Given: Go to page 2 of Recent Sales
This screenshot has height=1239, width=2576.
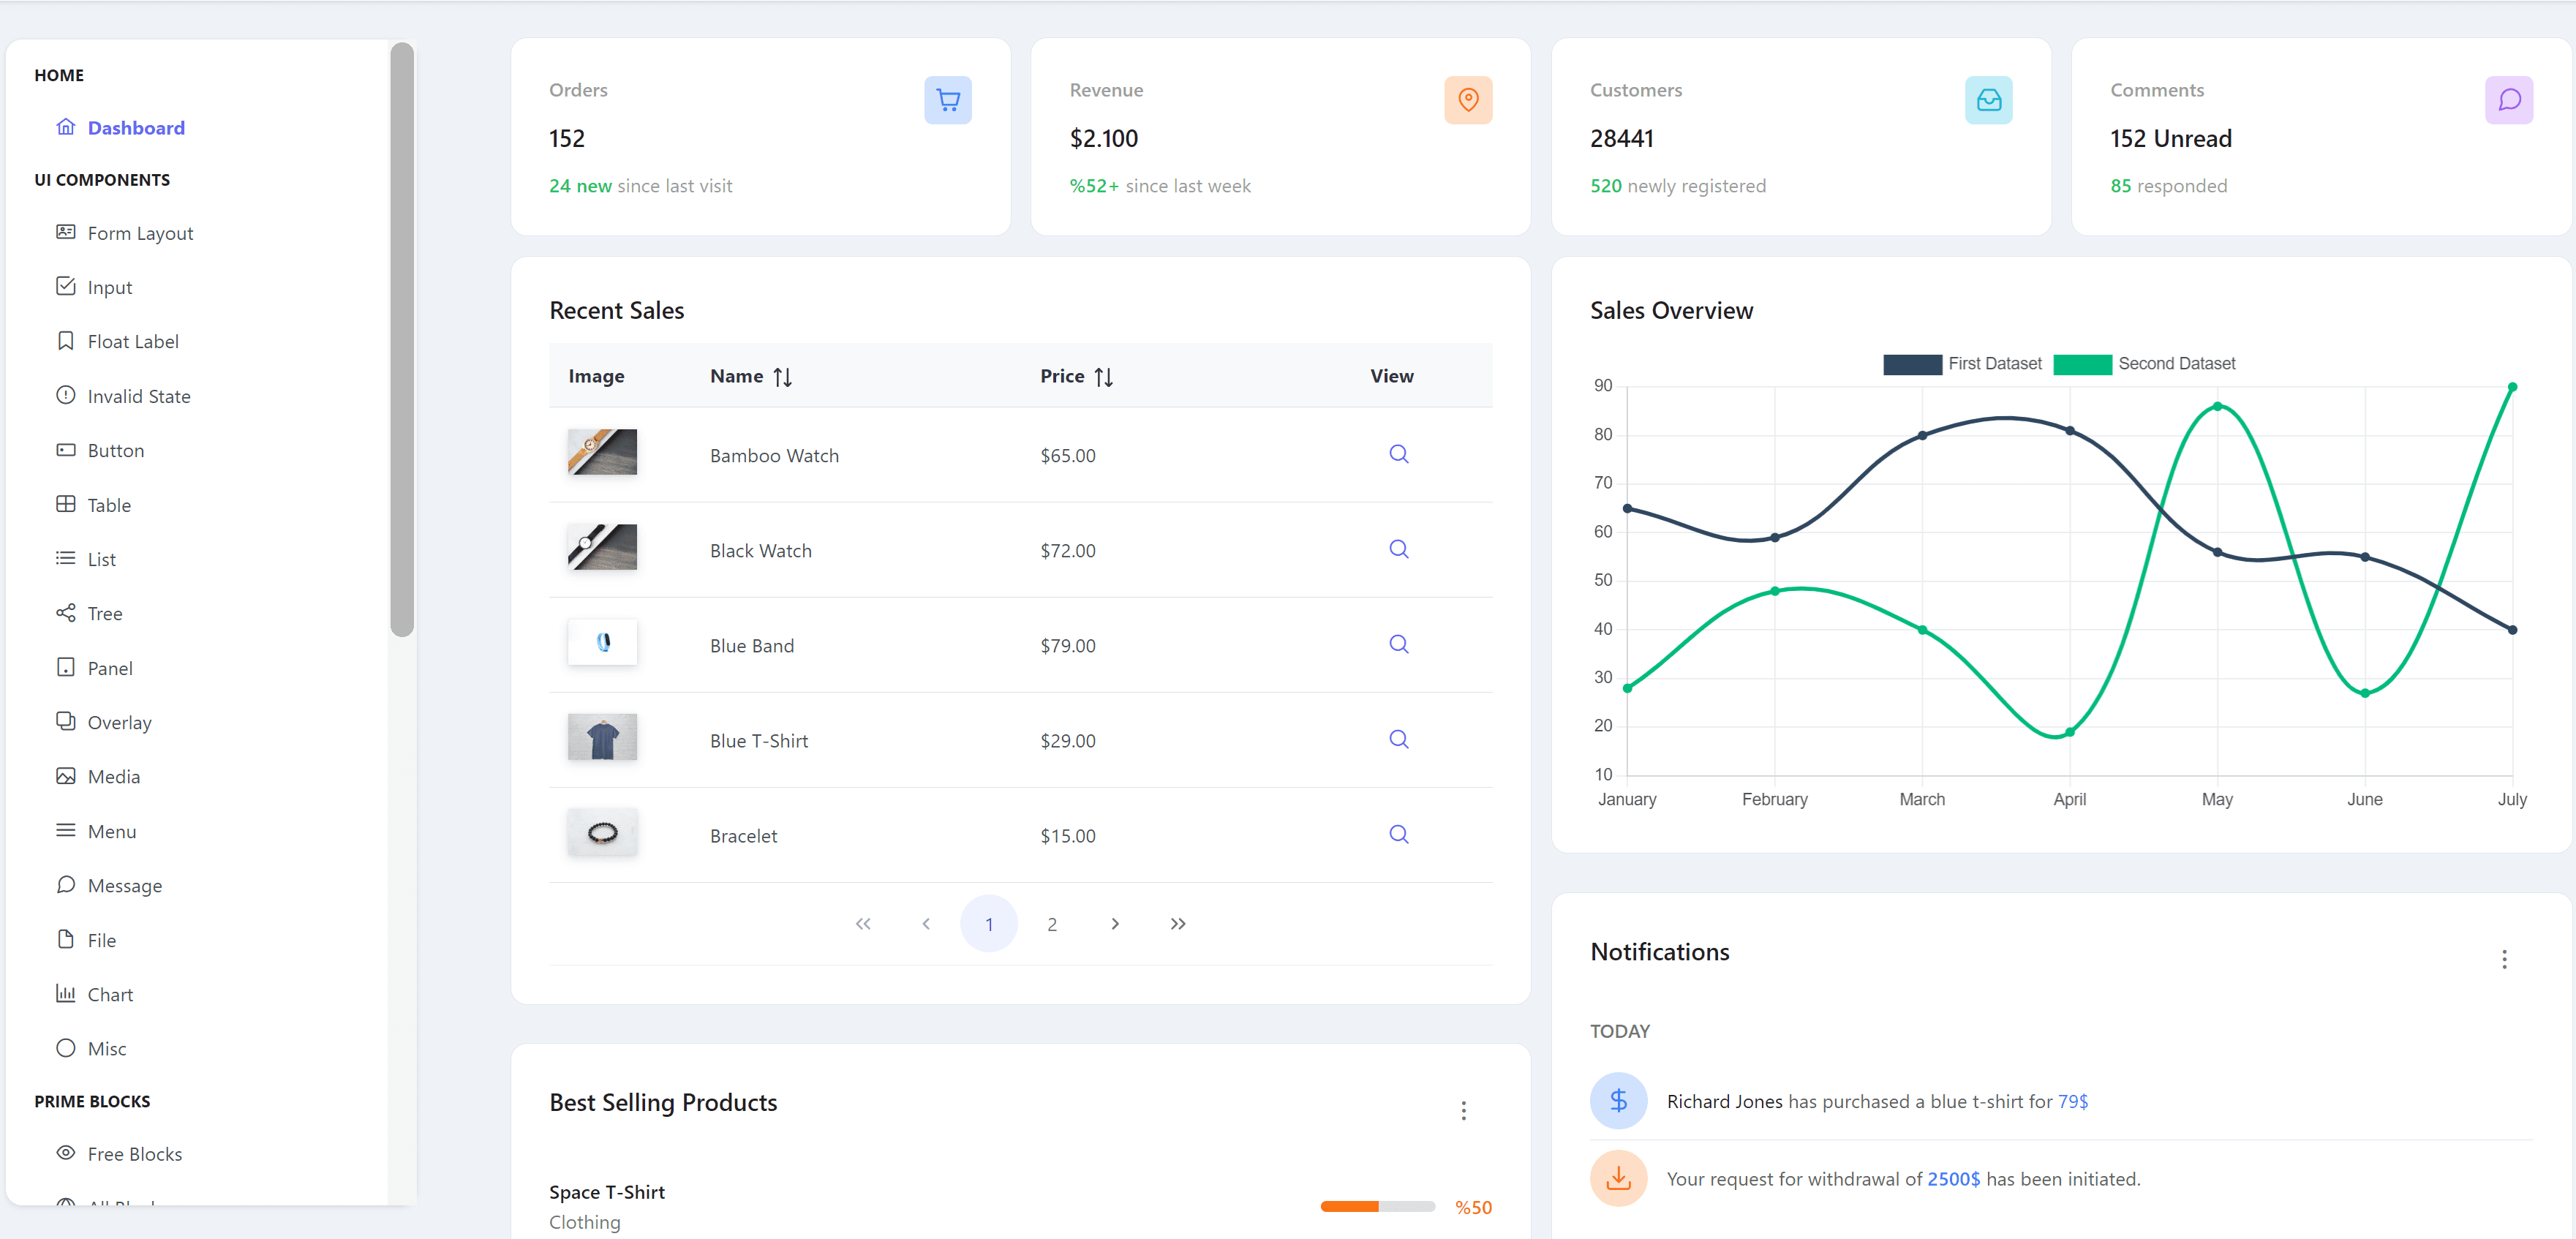Looking at the screenshot, I should tap(1051, 923).
